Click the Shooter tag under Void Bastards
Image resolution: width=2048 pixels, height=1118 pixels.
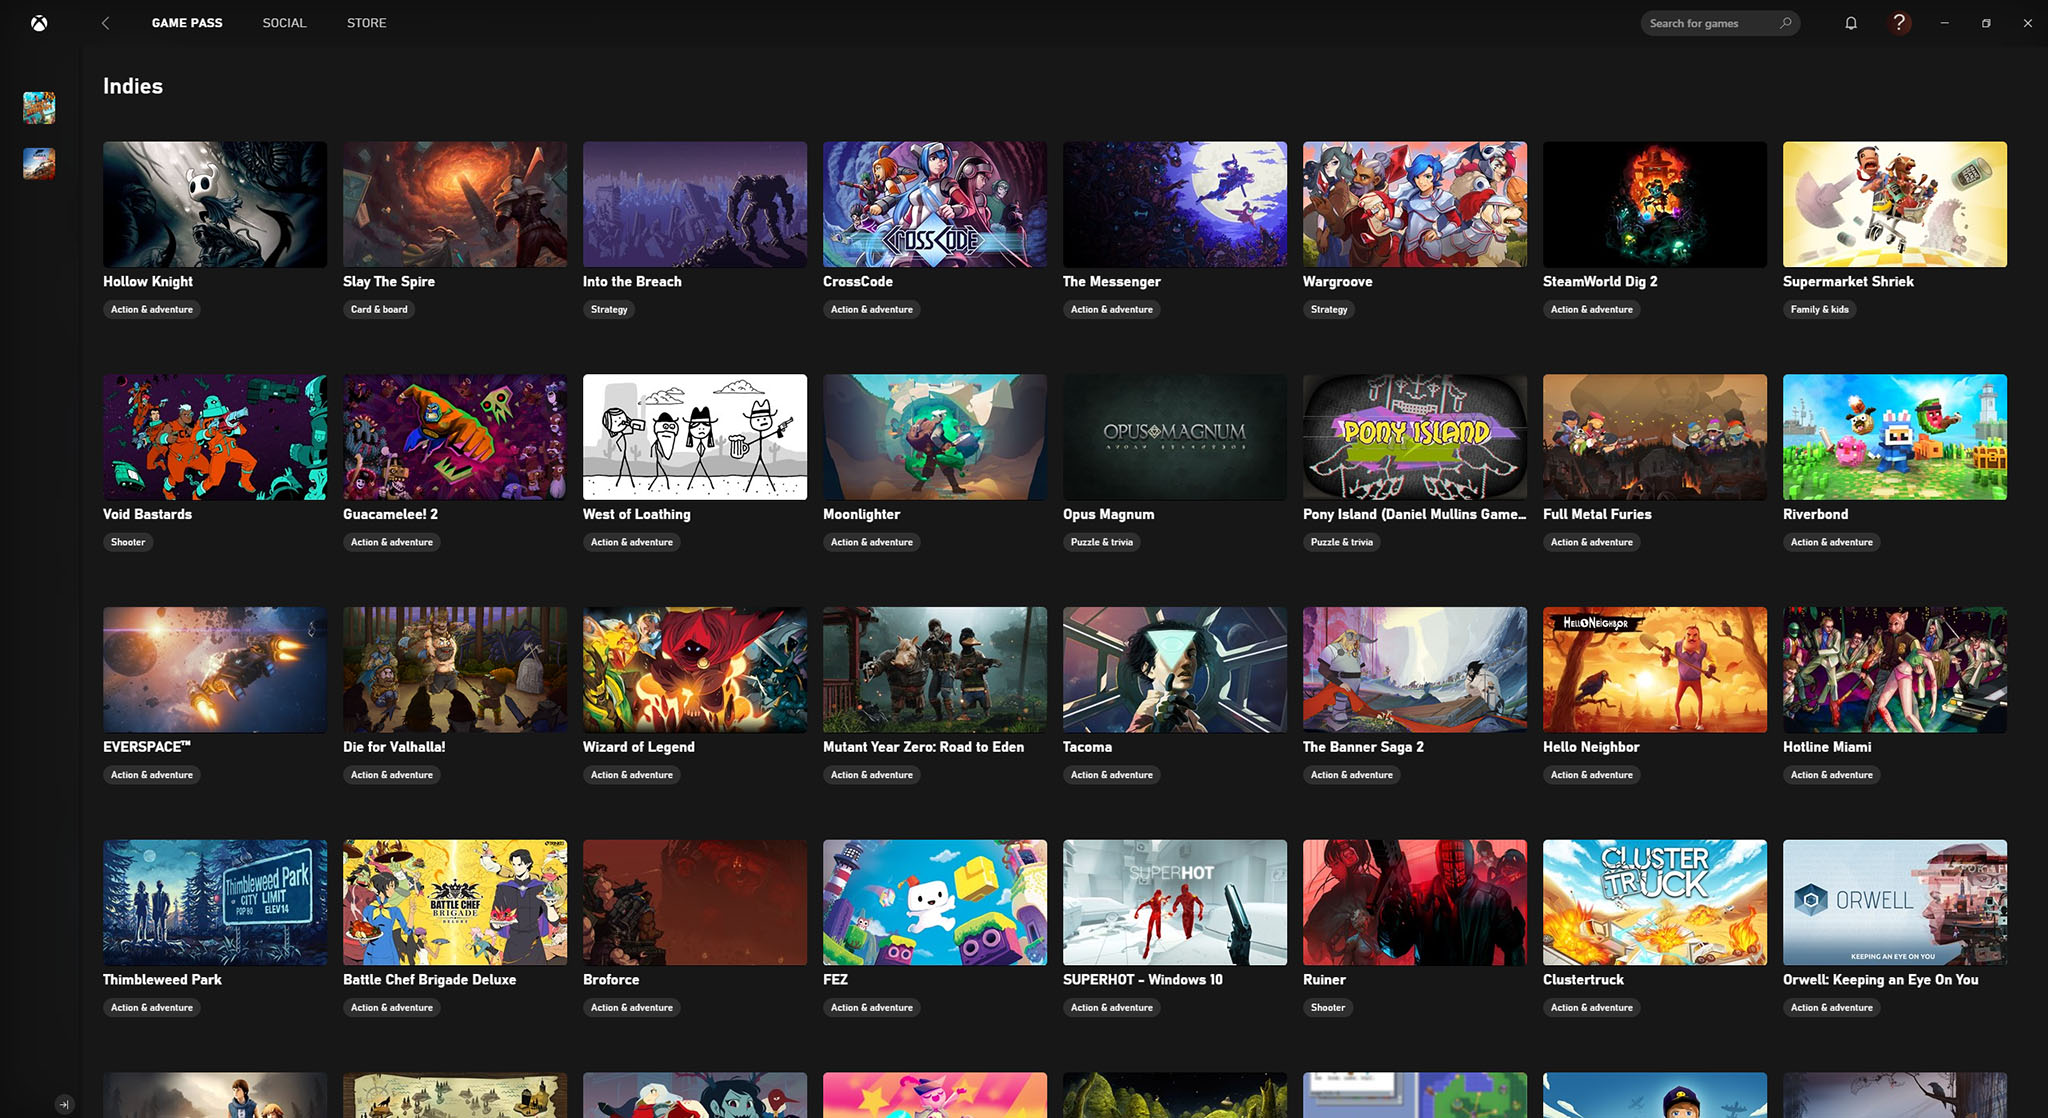(x=128, y=543)
